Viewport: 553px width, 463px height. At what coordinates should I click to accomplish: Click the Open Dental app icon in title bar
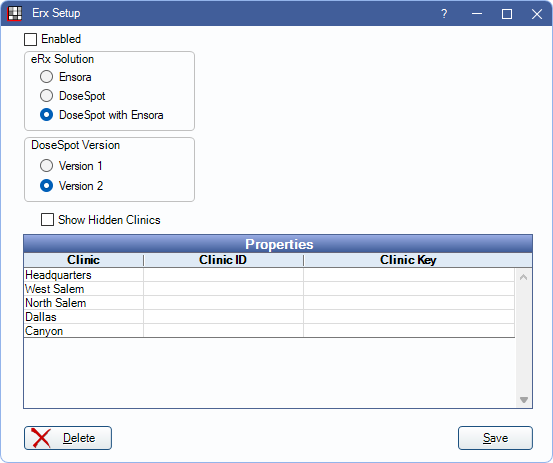[14, 14]
